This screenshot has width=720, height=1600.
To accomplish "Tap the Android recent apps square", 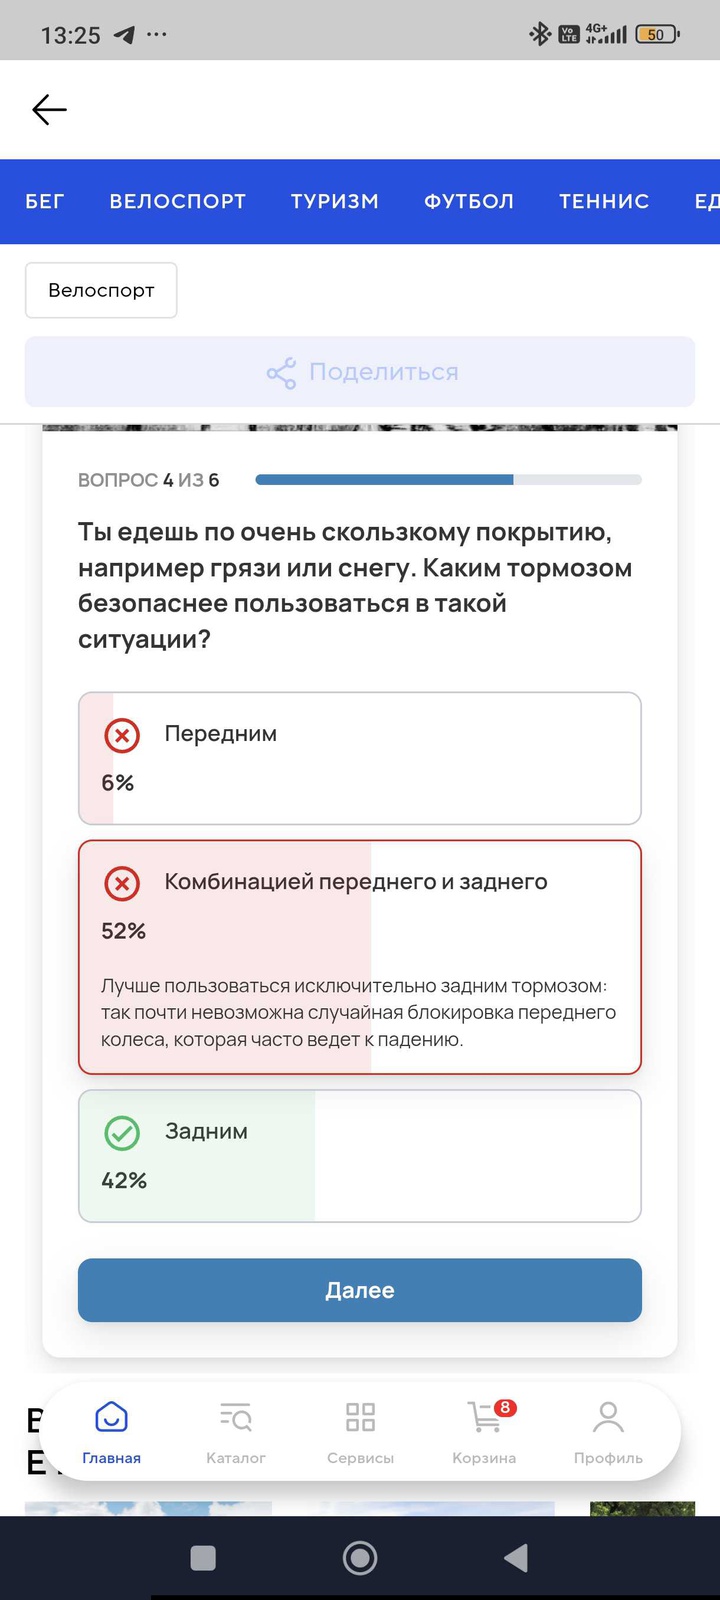I will tap(203, 1557).
